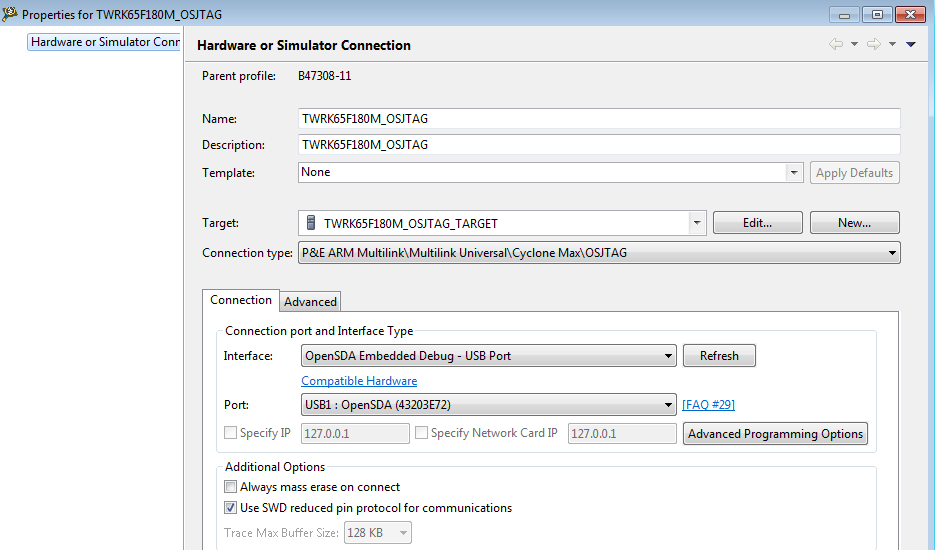Select the Connection tab
The width and height of the screenshot is (935, 550).
tap(241, 300)
